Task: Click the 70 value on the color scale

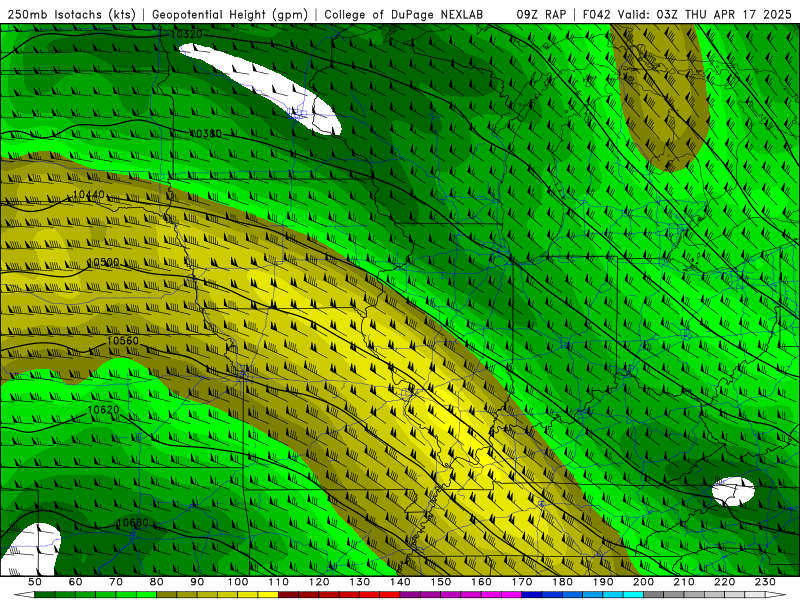Action: 116,582
